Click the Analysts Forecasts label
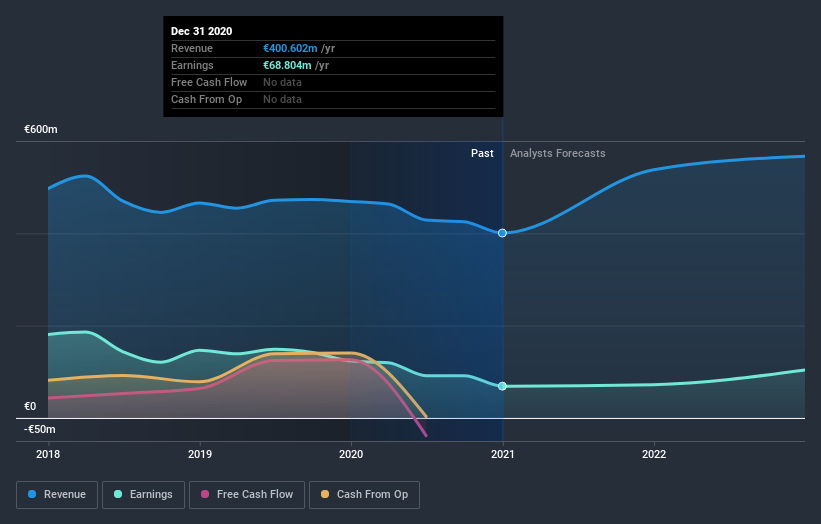This screenshot has height=524, width=821. click(x=558, y=153)
